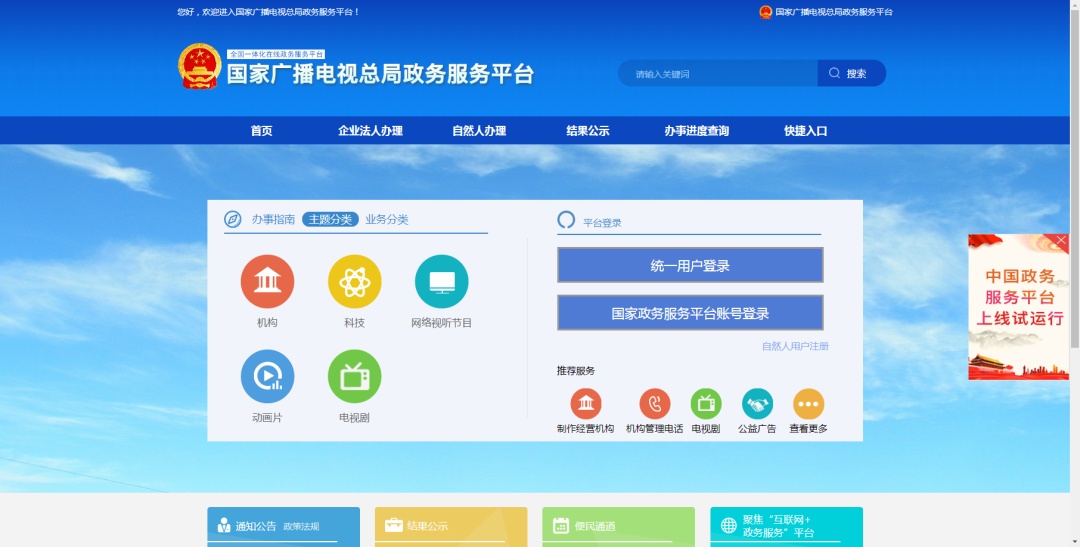
Task: Switch to 业务分类 tab
Action: [386, 219]
